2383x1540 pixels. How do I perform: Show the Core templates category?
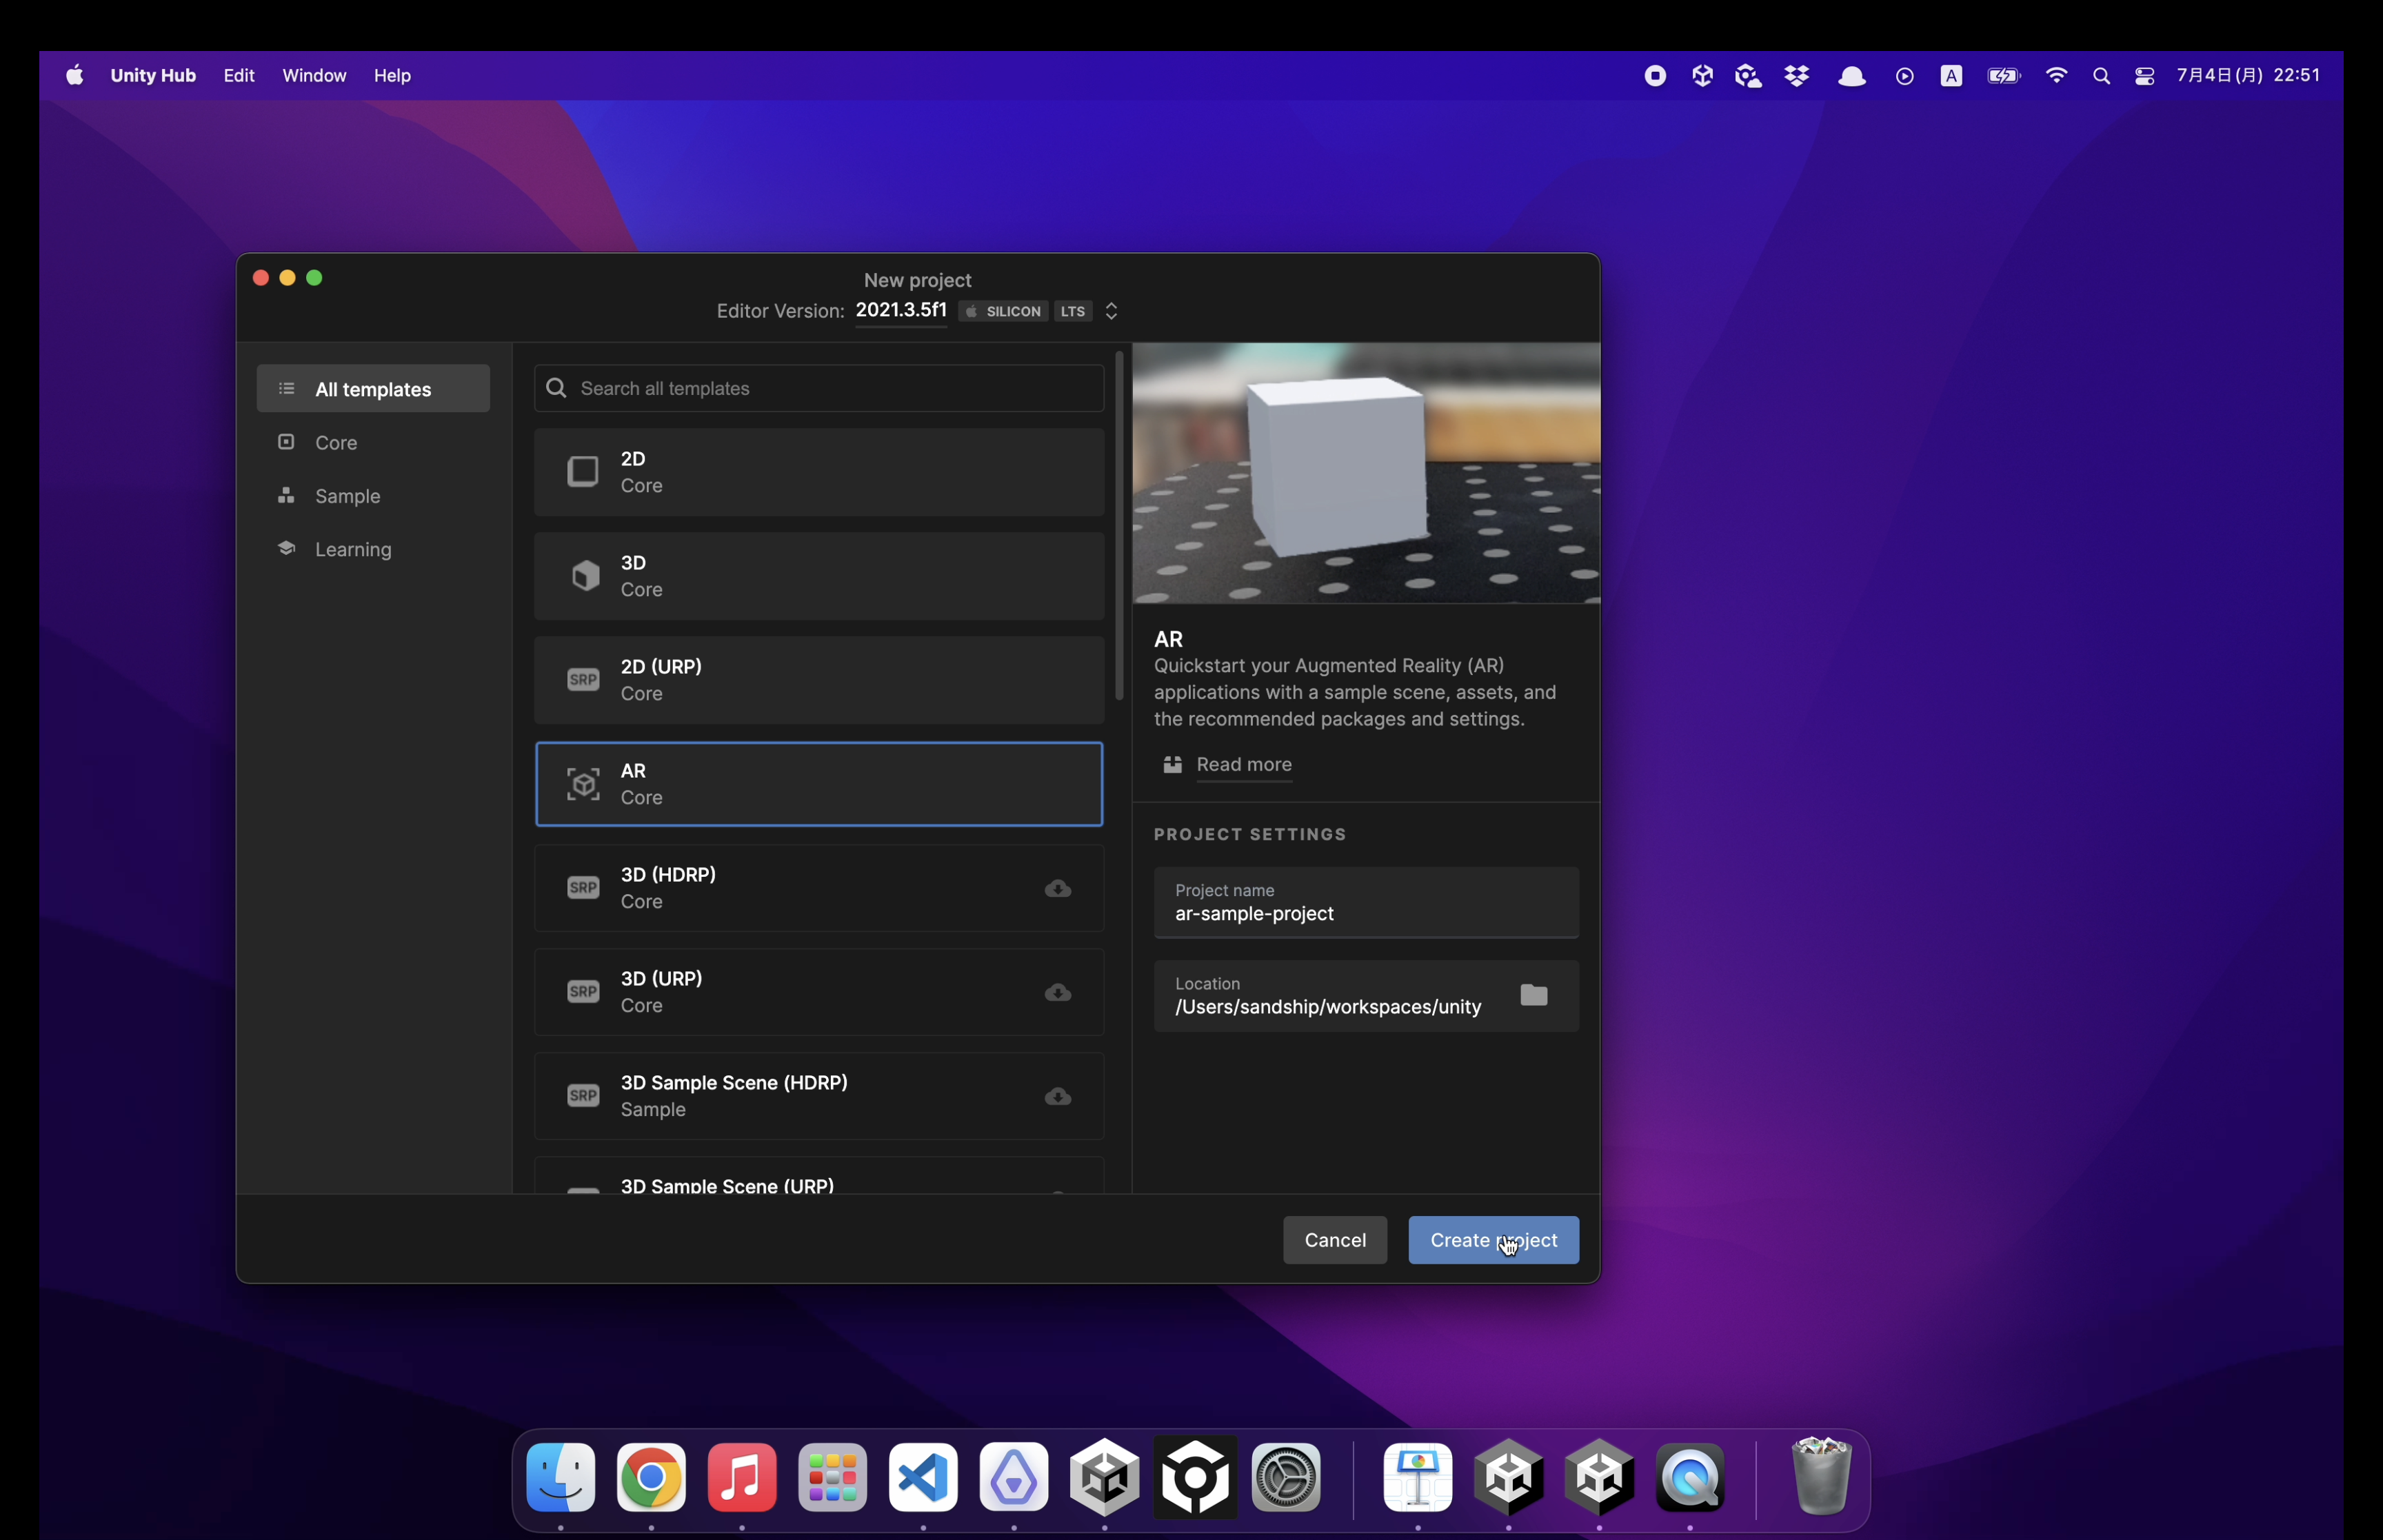[336, 442]
